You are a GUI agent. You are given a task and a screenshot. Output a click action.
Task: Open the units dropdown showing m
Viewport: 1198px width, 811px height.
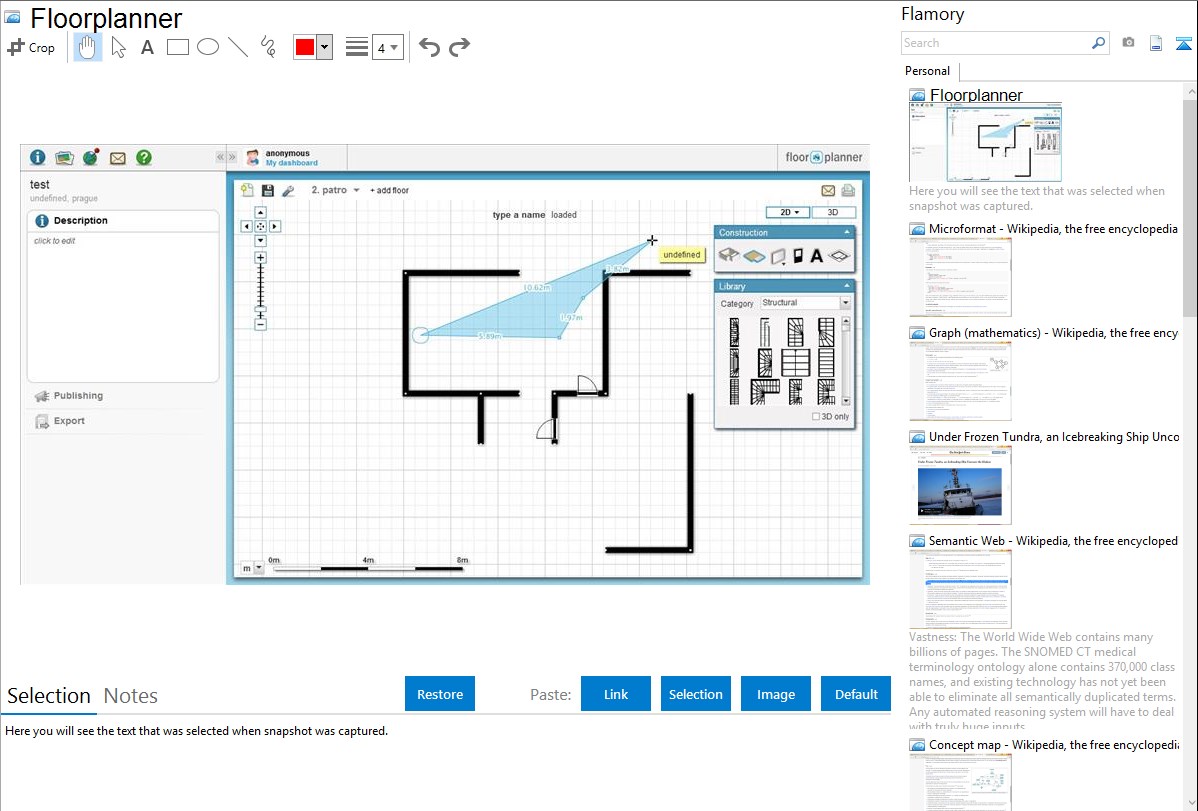(253, 568)
